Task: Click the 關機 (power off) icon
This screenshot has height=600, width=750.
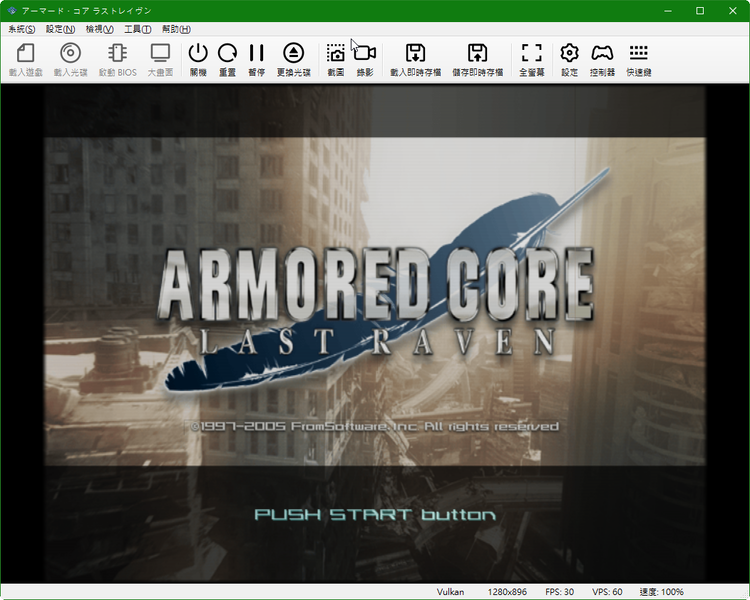Action: point(198,59)
